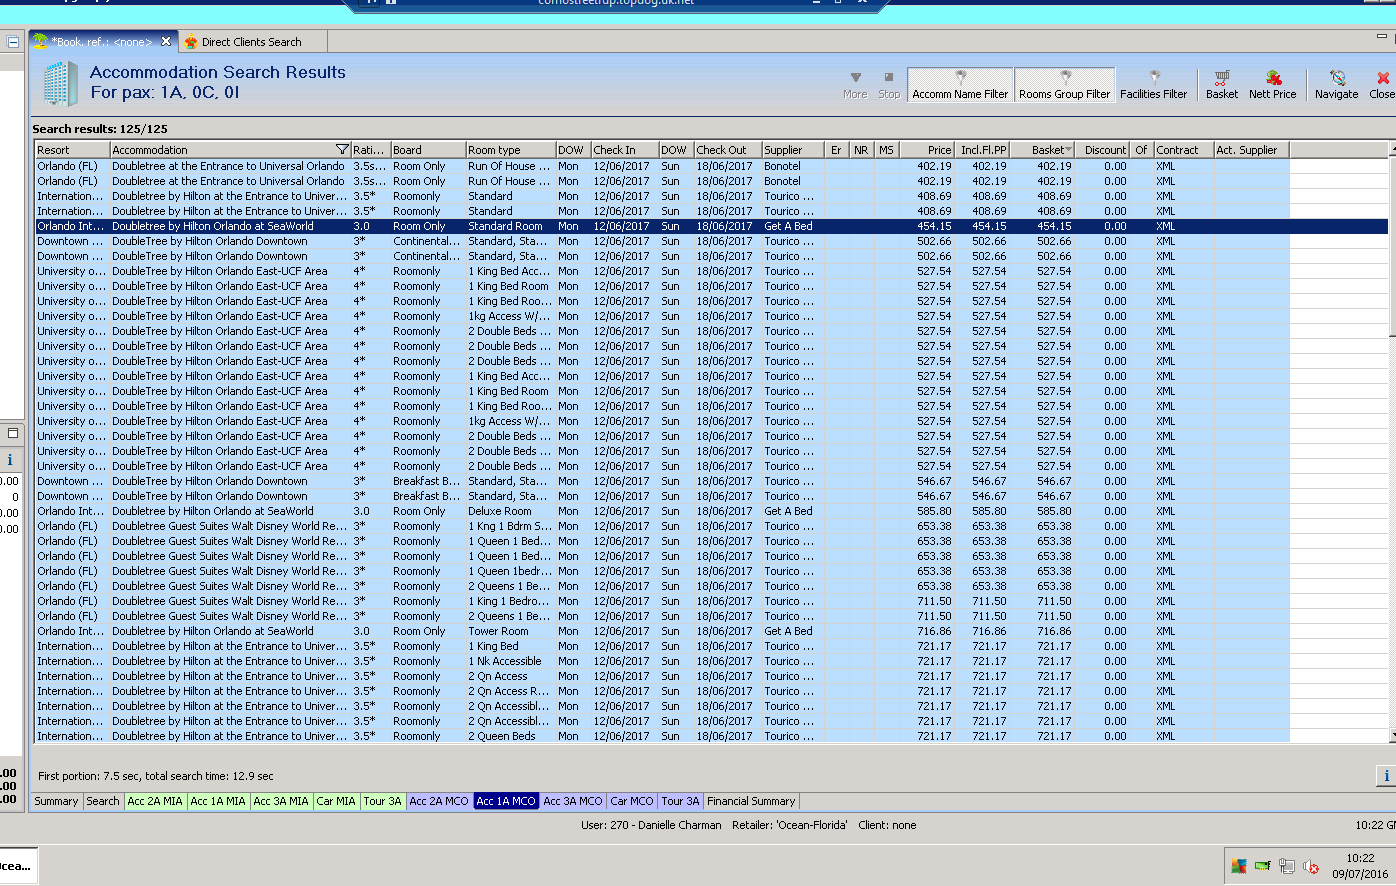The image size is (1396, 886).
Task: Close the Book ref none tab
Action: tap(166, 41)
